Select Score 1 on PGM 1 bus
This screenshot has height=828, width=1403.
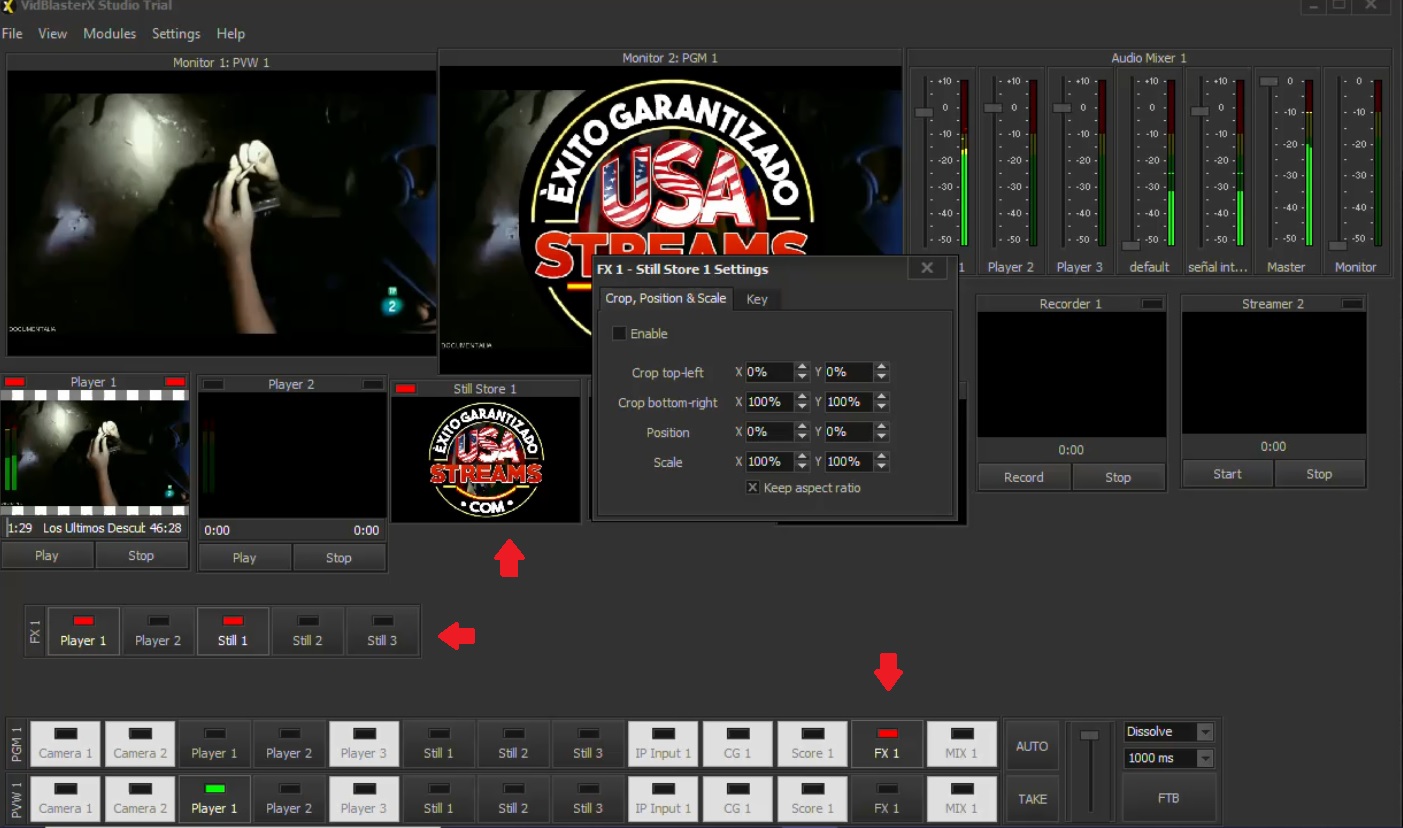(813, 744)
